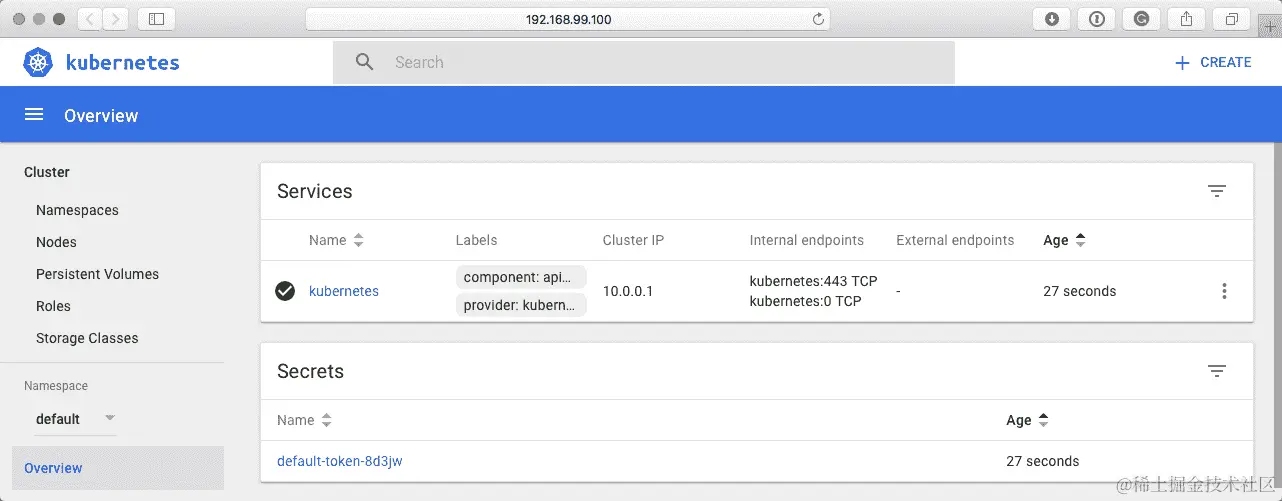Toggle the Safari sidebar button
Screen dimensions: 1282x501
pos(156,18)
